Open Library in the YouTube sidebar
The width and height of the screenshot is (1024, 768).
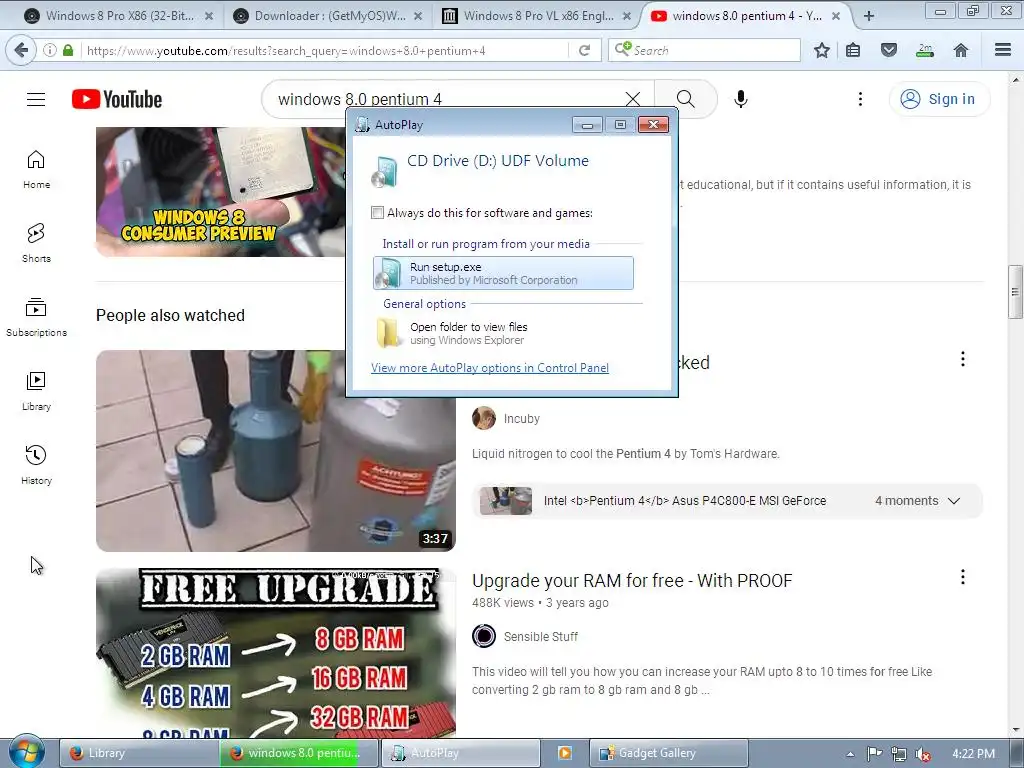click(37, 391)
